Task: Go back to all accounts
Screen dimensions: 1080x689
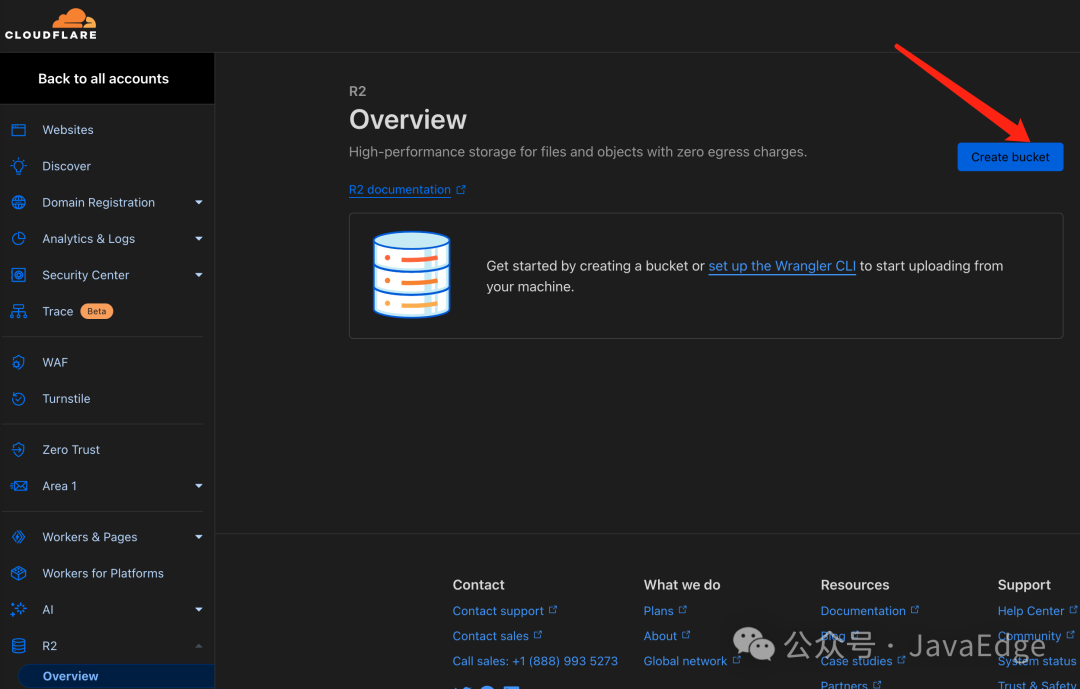Action: pos(103,79)
